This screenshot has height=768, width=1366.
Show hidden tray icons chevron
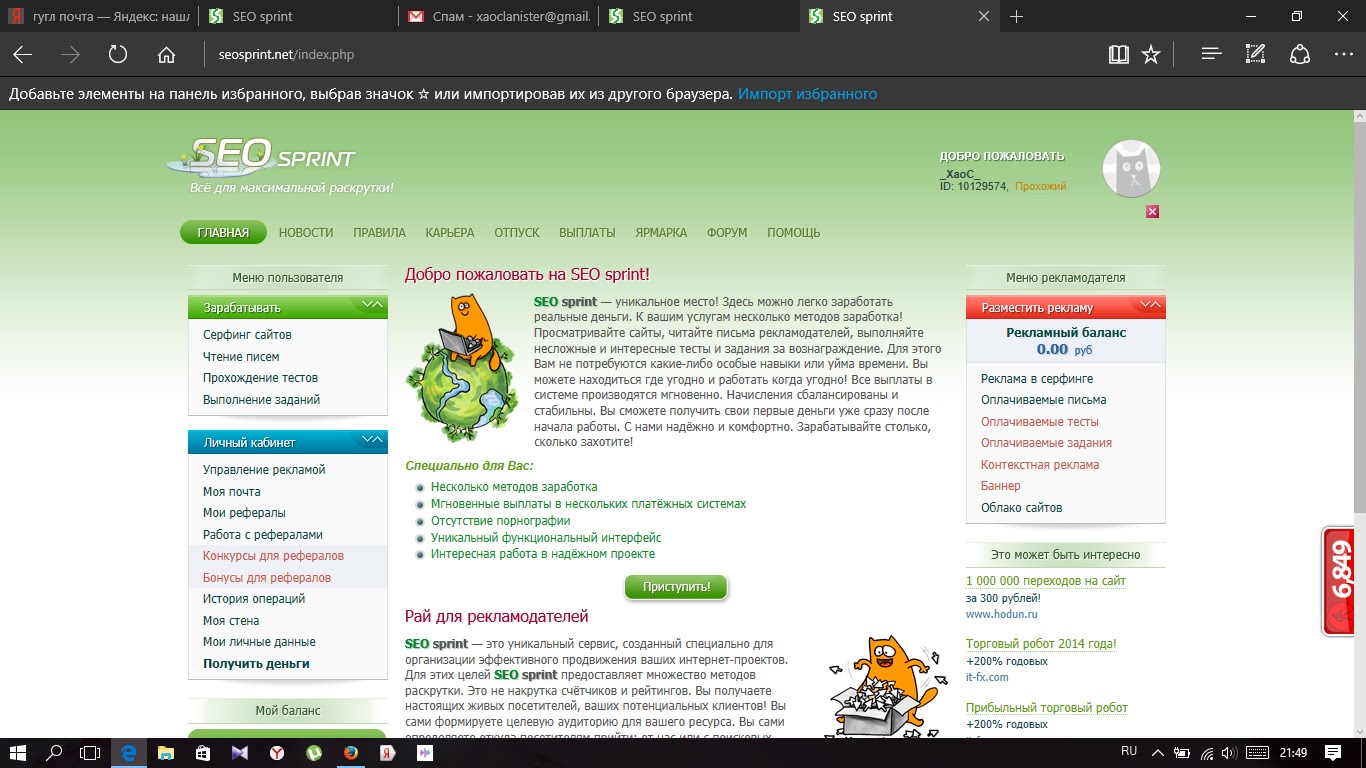click(x=1157, y=752)
